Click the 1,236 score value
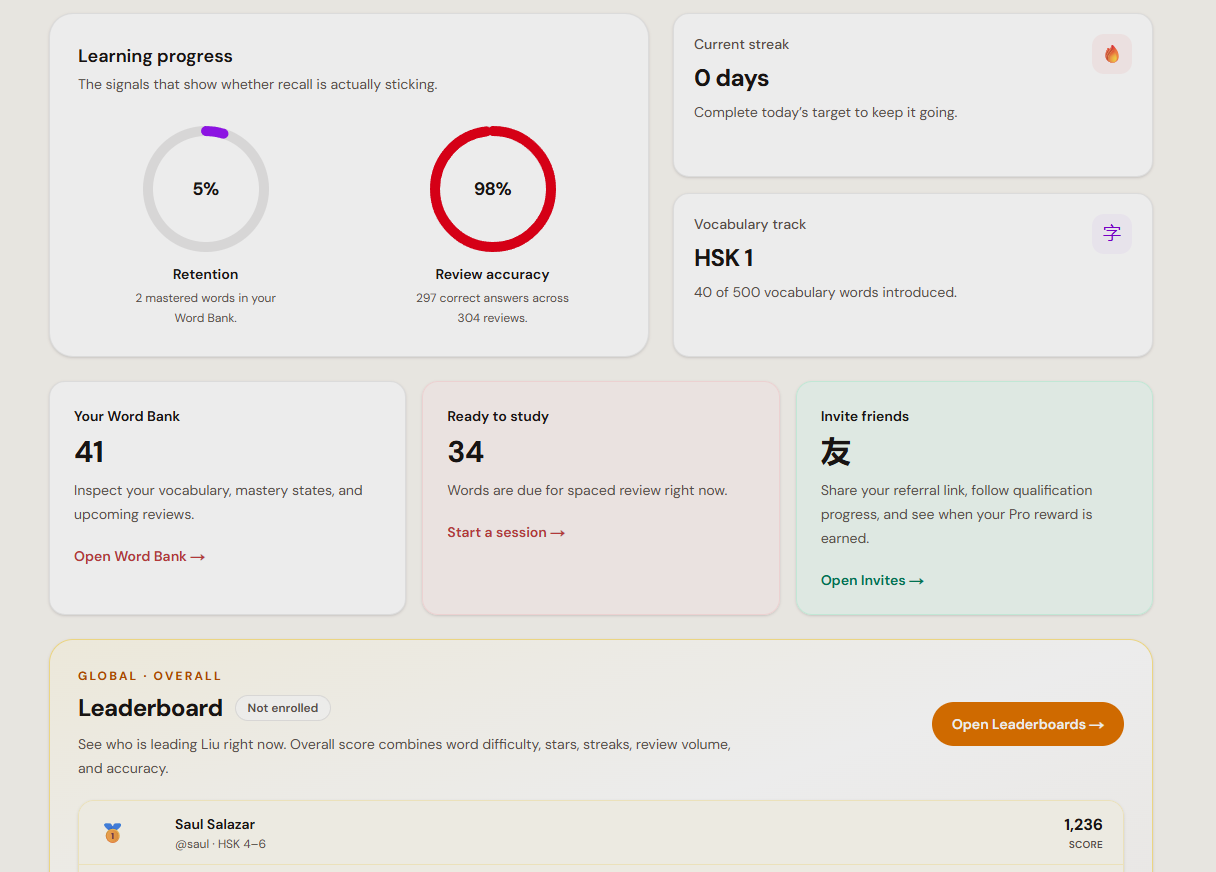This screenshot has width=1216, height=872. pos(1083,825)
